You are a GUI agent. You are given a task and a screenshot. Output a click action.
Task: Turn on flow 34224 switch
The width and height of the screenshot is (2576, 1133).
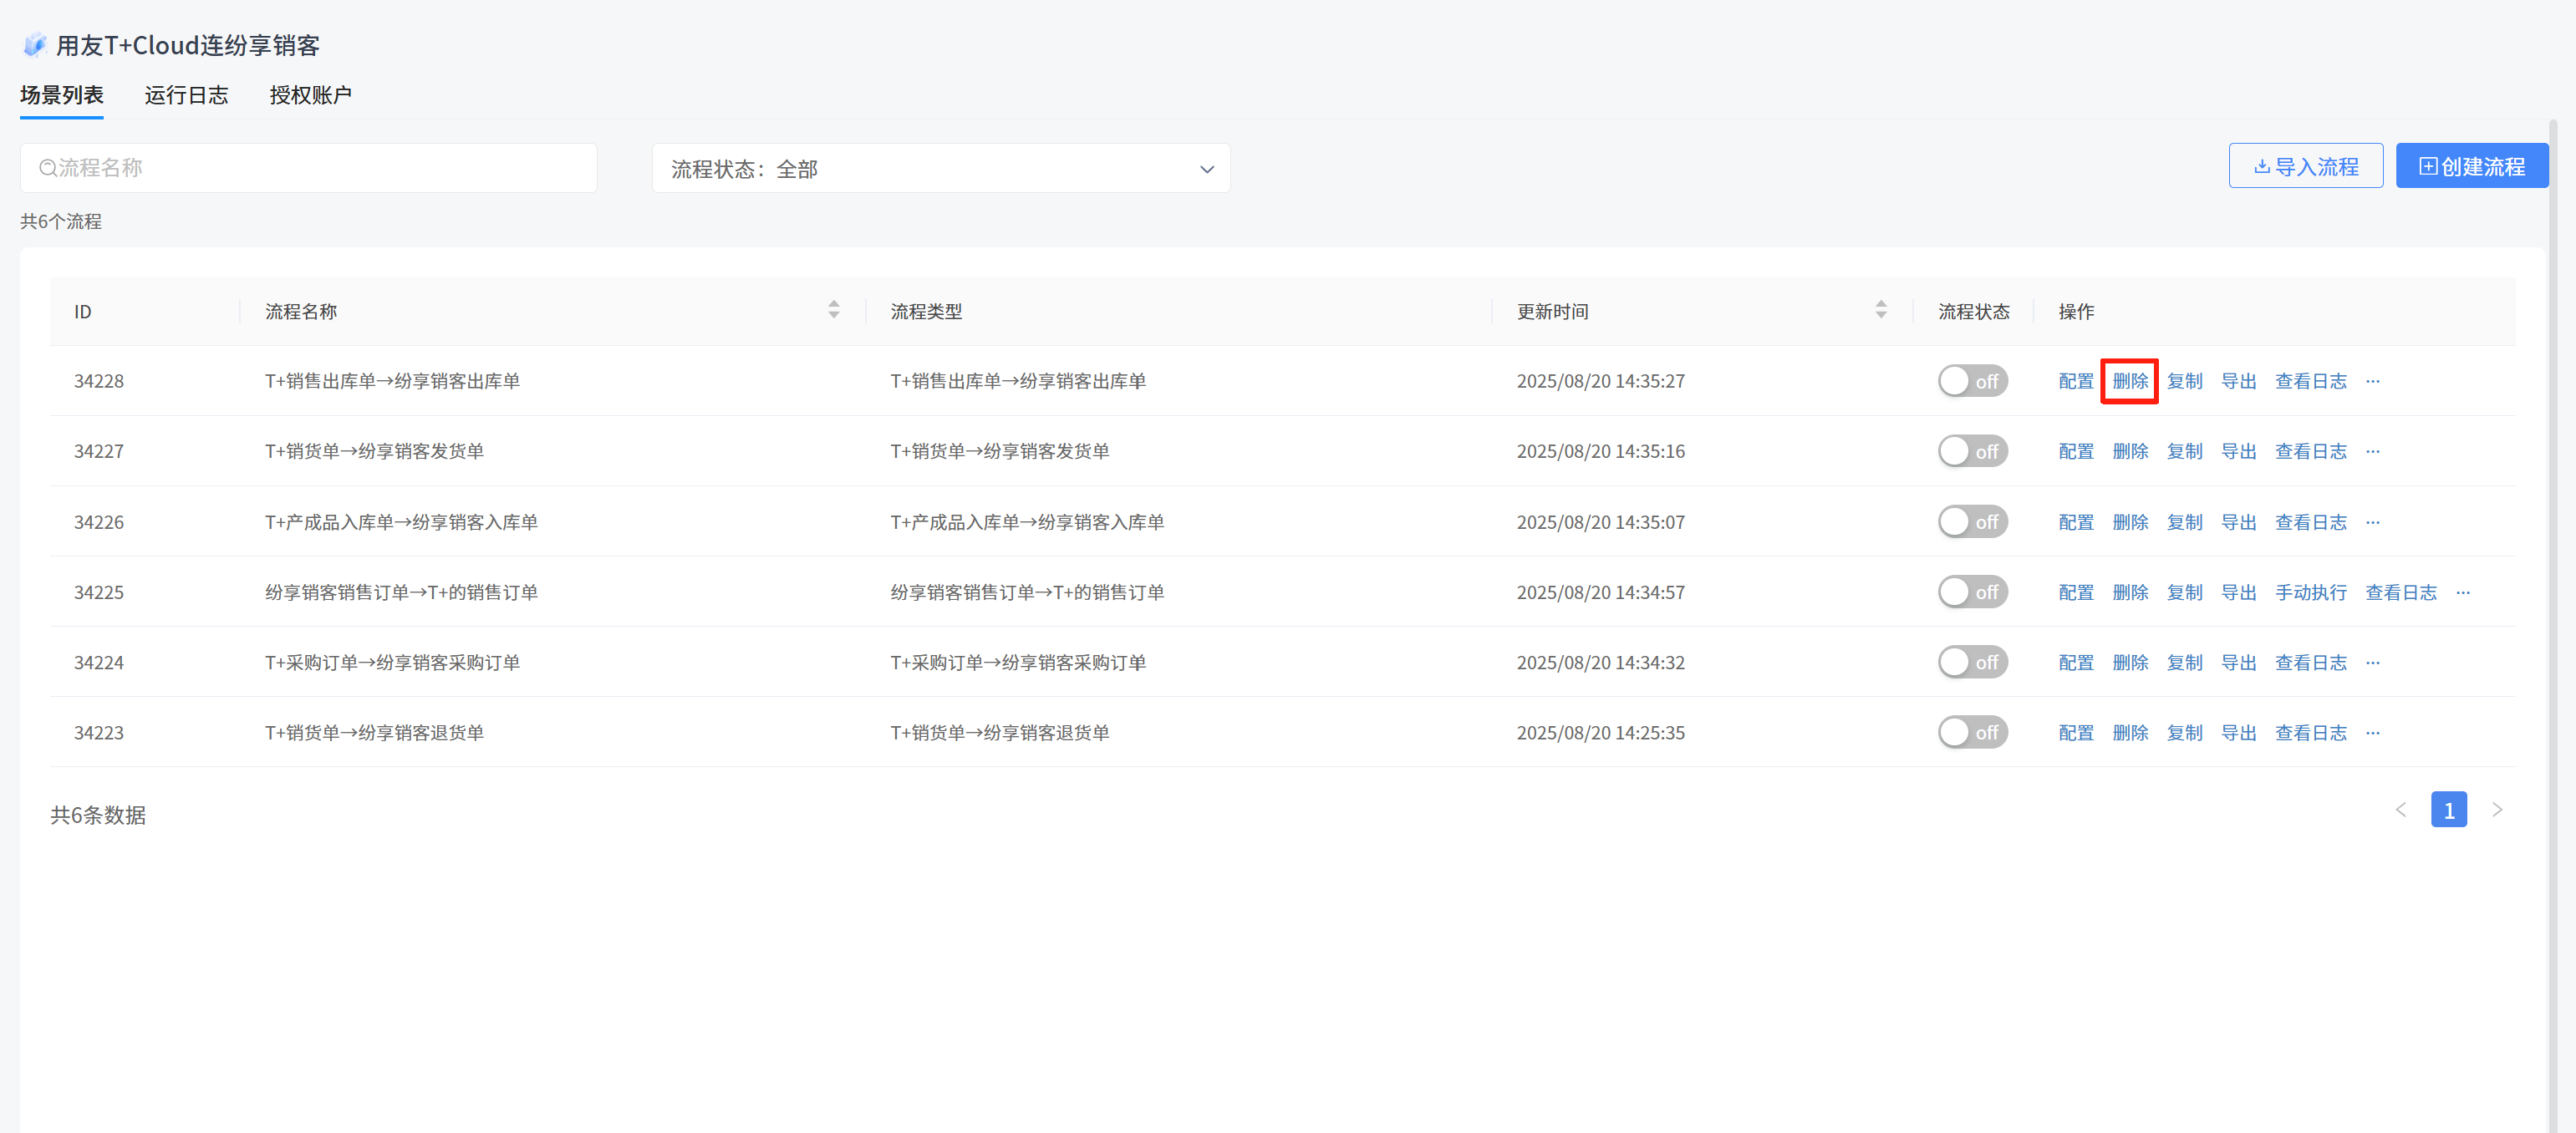click(x=1973, y=662)
